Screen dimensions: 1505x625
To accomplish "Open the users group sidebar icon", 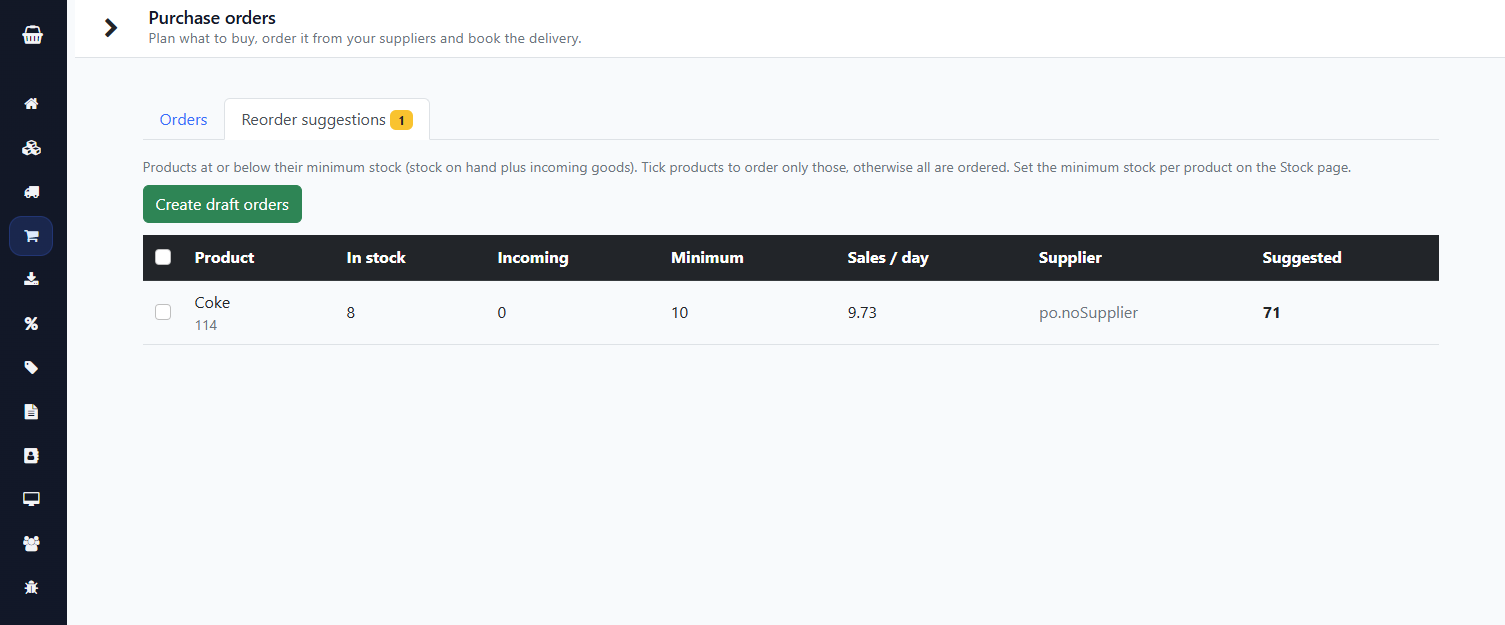I will pyautogui.click(x=31, y=543).
